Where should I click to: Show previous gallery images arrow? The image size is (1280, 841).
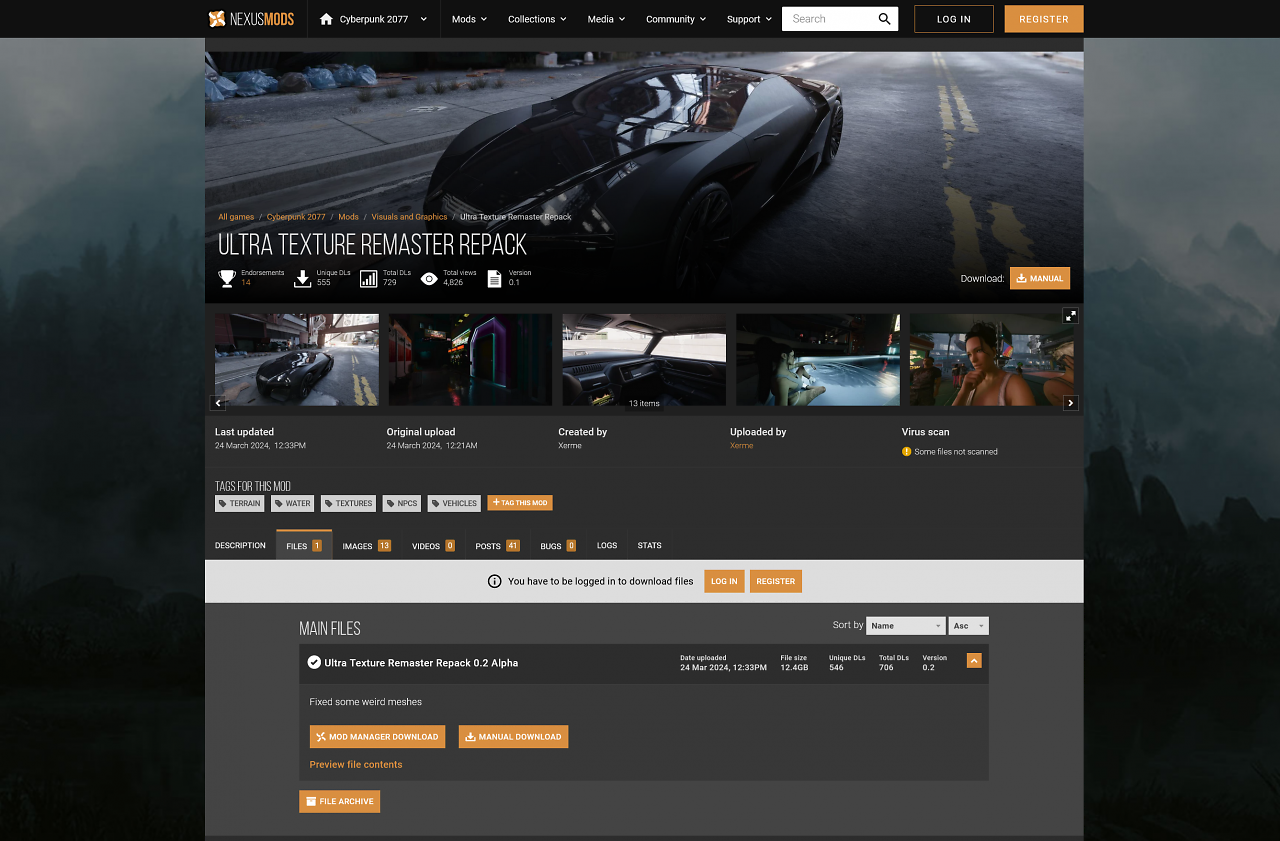point(218,403)
